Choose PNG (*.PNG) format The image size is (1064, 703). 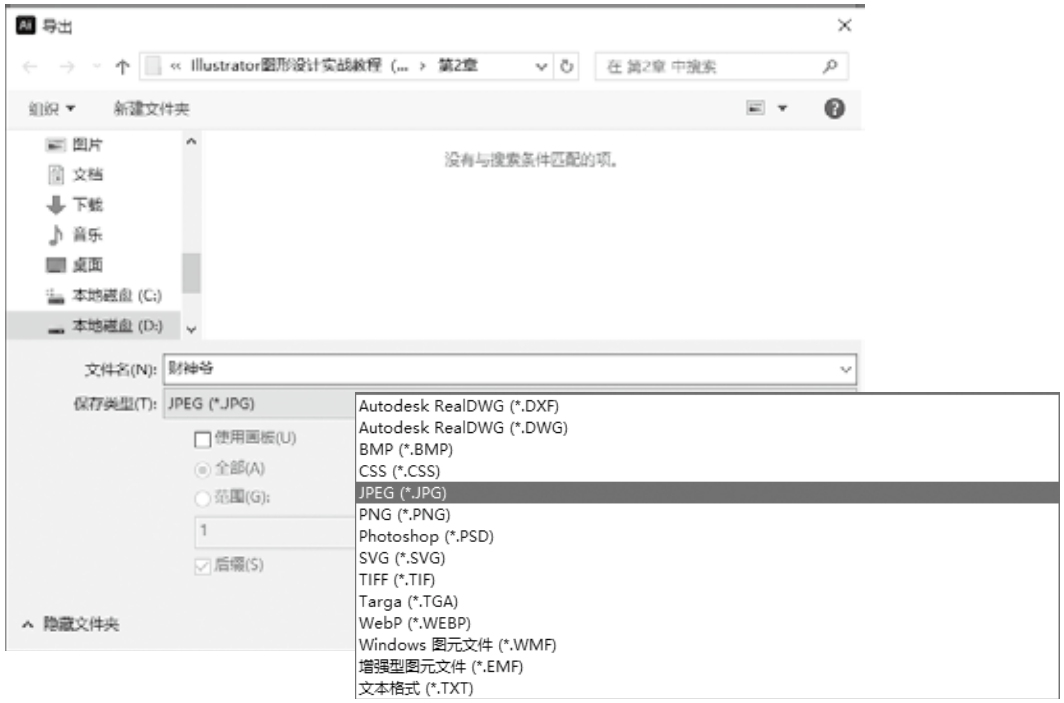(707, 514)
